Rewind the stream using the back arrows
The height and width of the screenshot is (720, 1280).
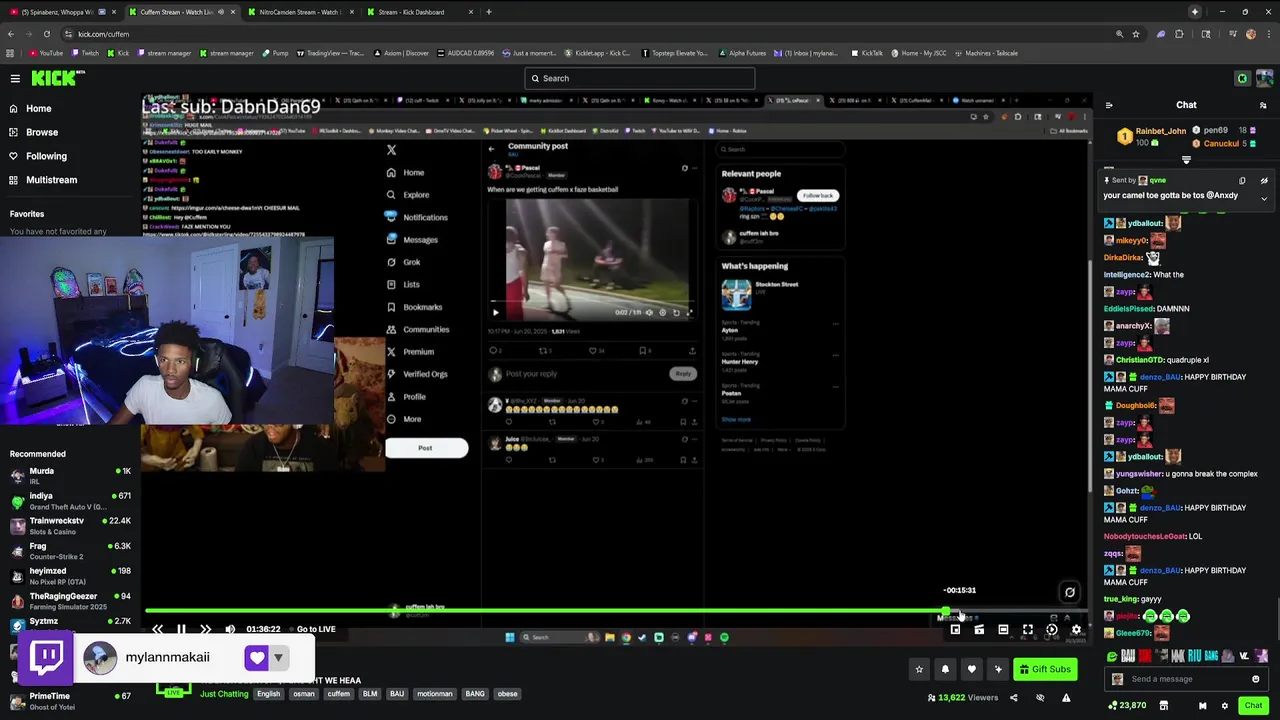157,629
